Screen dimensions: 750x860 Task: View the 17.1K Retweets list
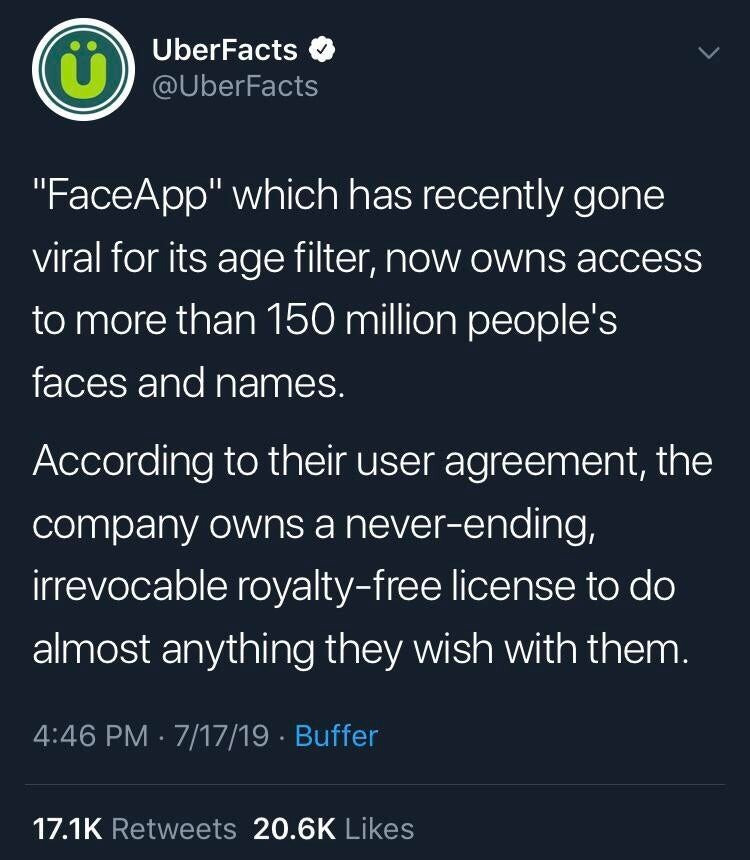[135, 828]
